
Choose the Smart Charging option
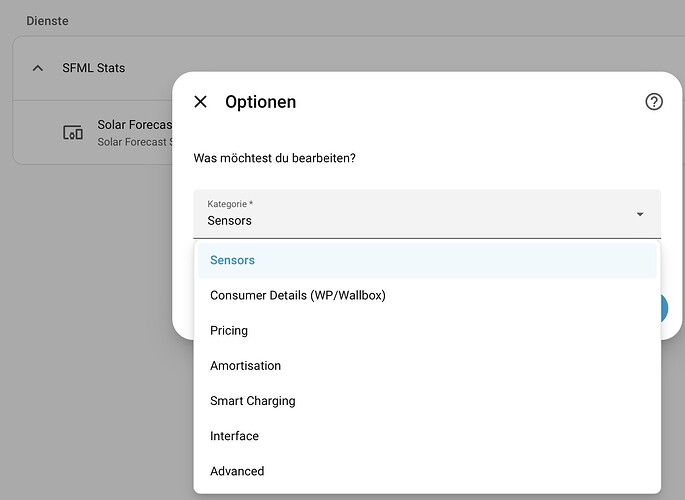427,401
